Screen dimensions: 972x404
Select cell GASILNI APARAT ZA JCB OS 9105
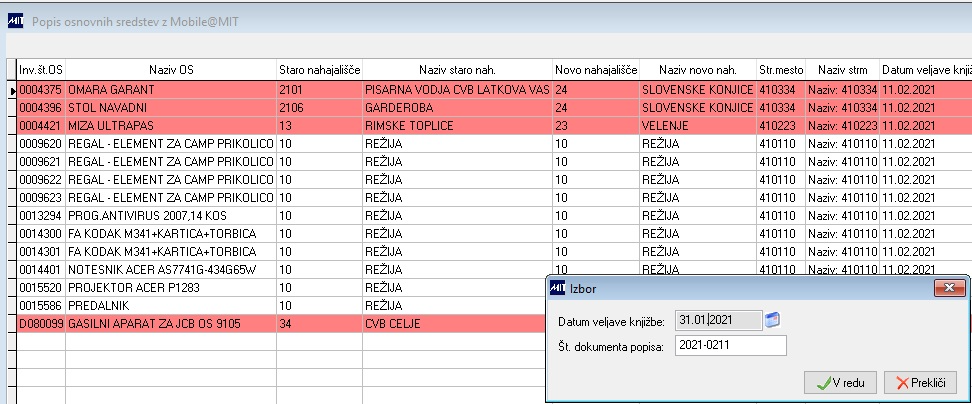[171, 323]
